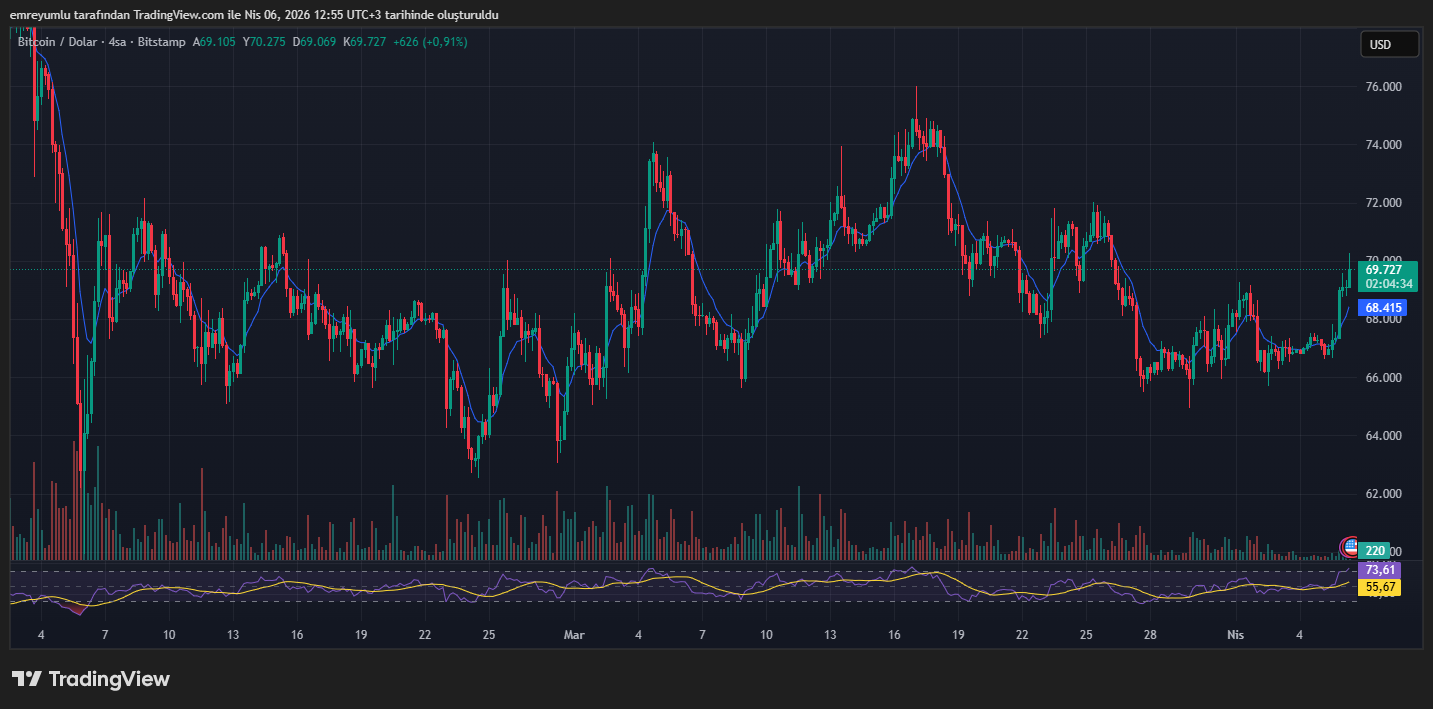Click the TradingView logo icon
The width and height of the screenshot is (1433, 709).
pyautogui.click(x=26, y=679)
